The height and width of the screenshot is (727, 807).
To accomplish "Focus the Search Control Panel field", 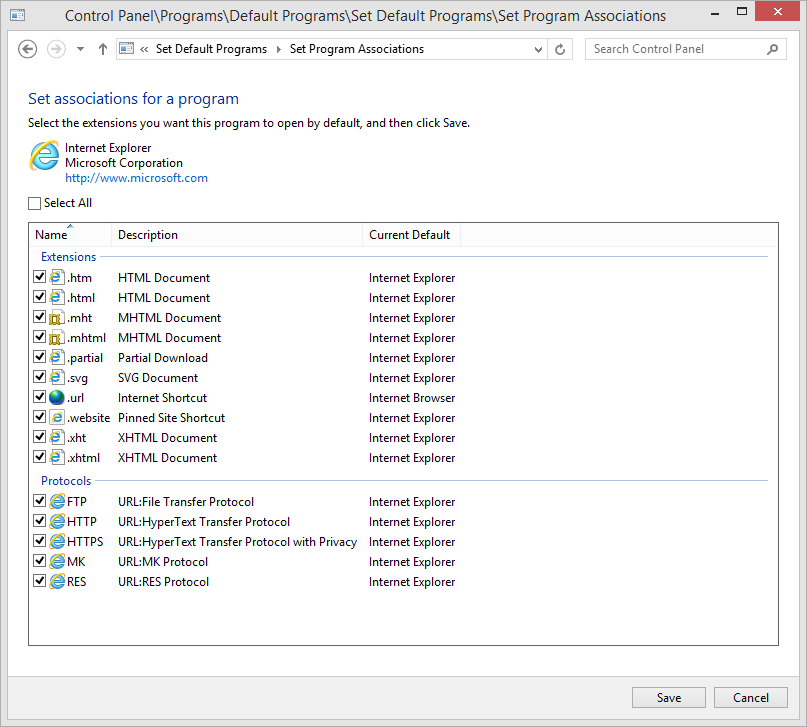I will click(x=686, y=49).
